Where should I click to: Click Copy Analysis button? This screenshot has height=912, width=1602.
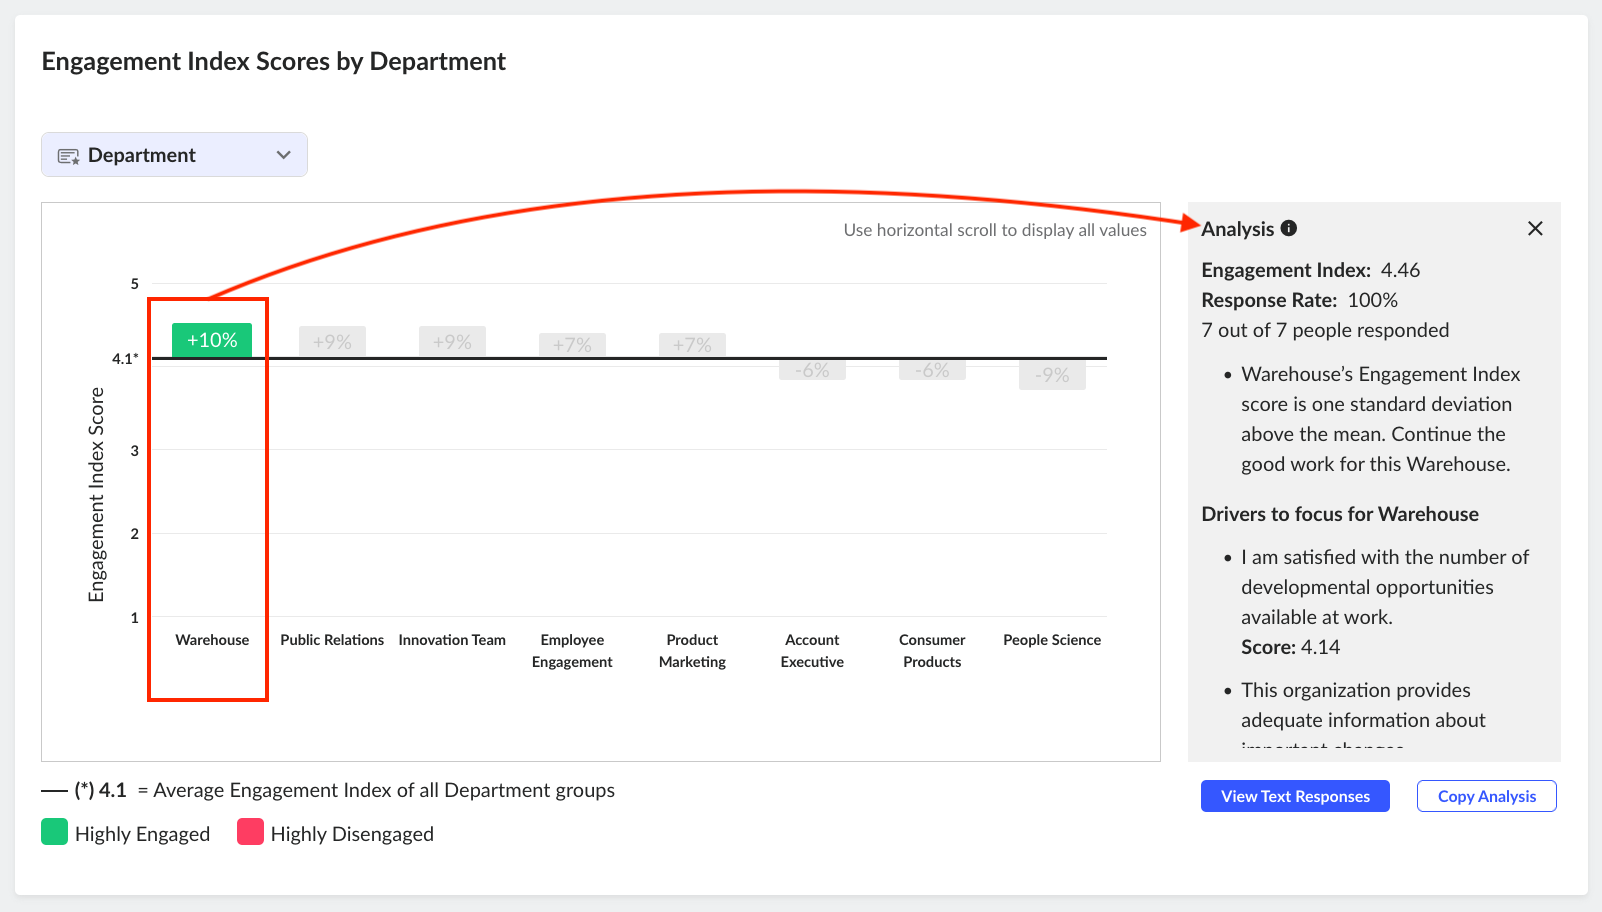click(x=1486, y=796)
